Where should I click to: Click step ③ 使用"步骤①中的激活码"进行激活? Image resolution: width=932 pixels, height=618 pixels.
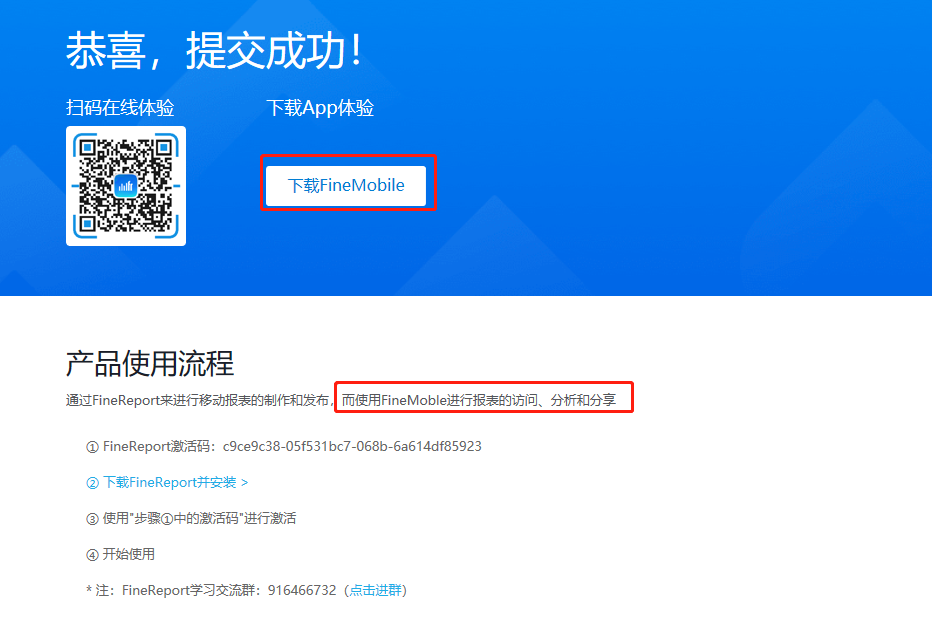[191, 518]
